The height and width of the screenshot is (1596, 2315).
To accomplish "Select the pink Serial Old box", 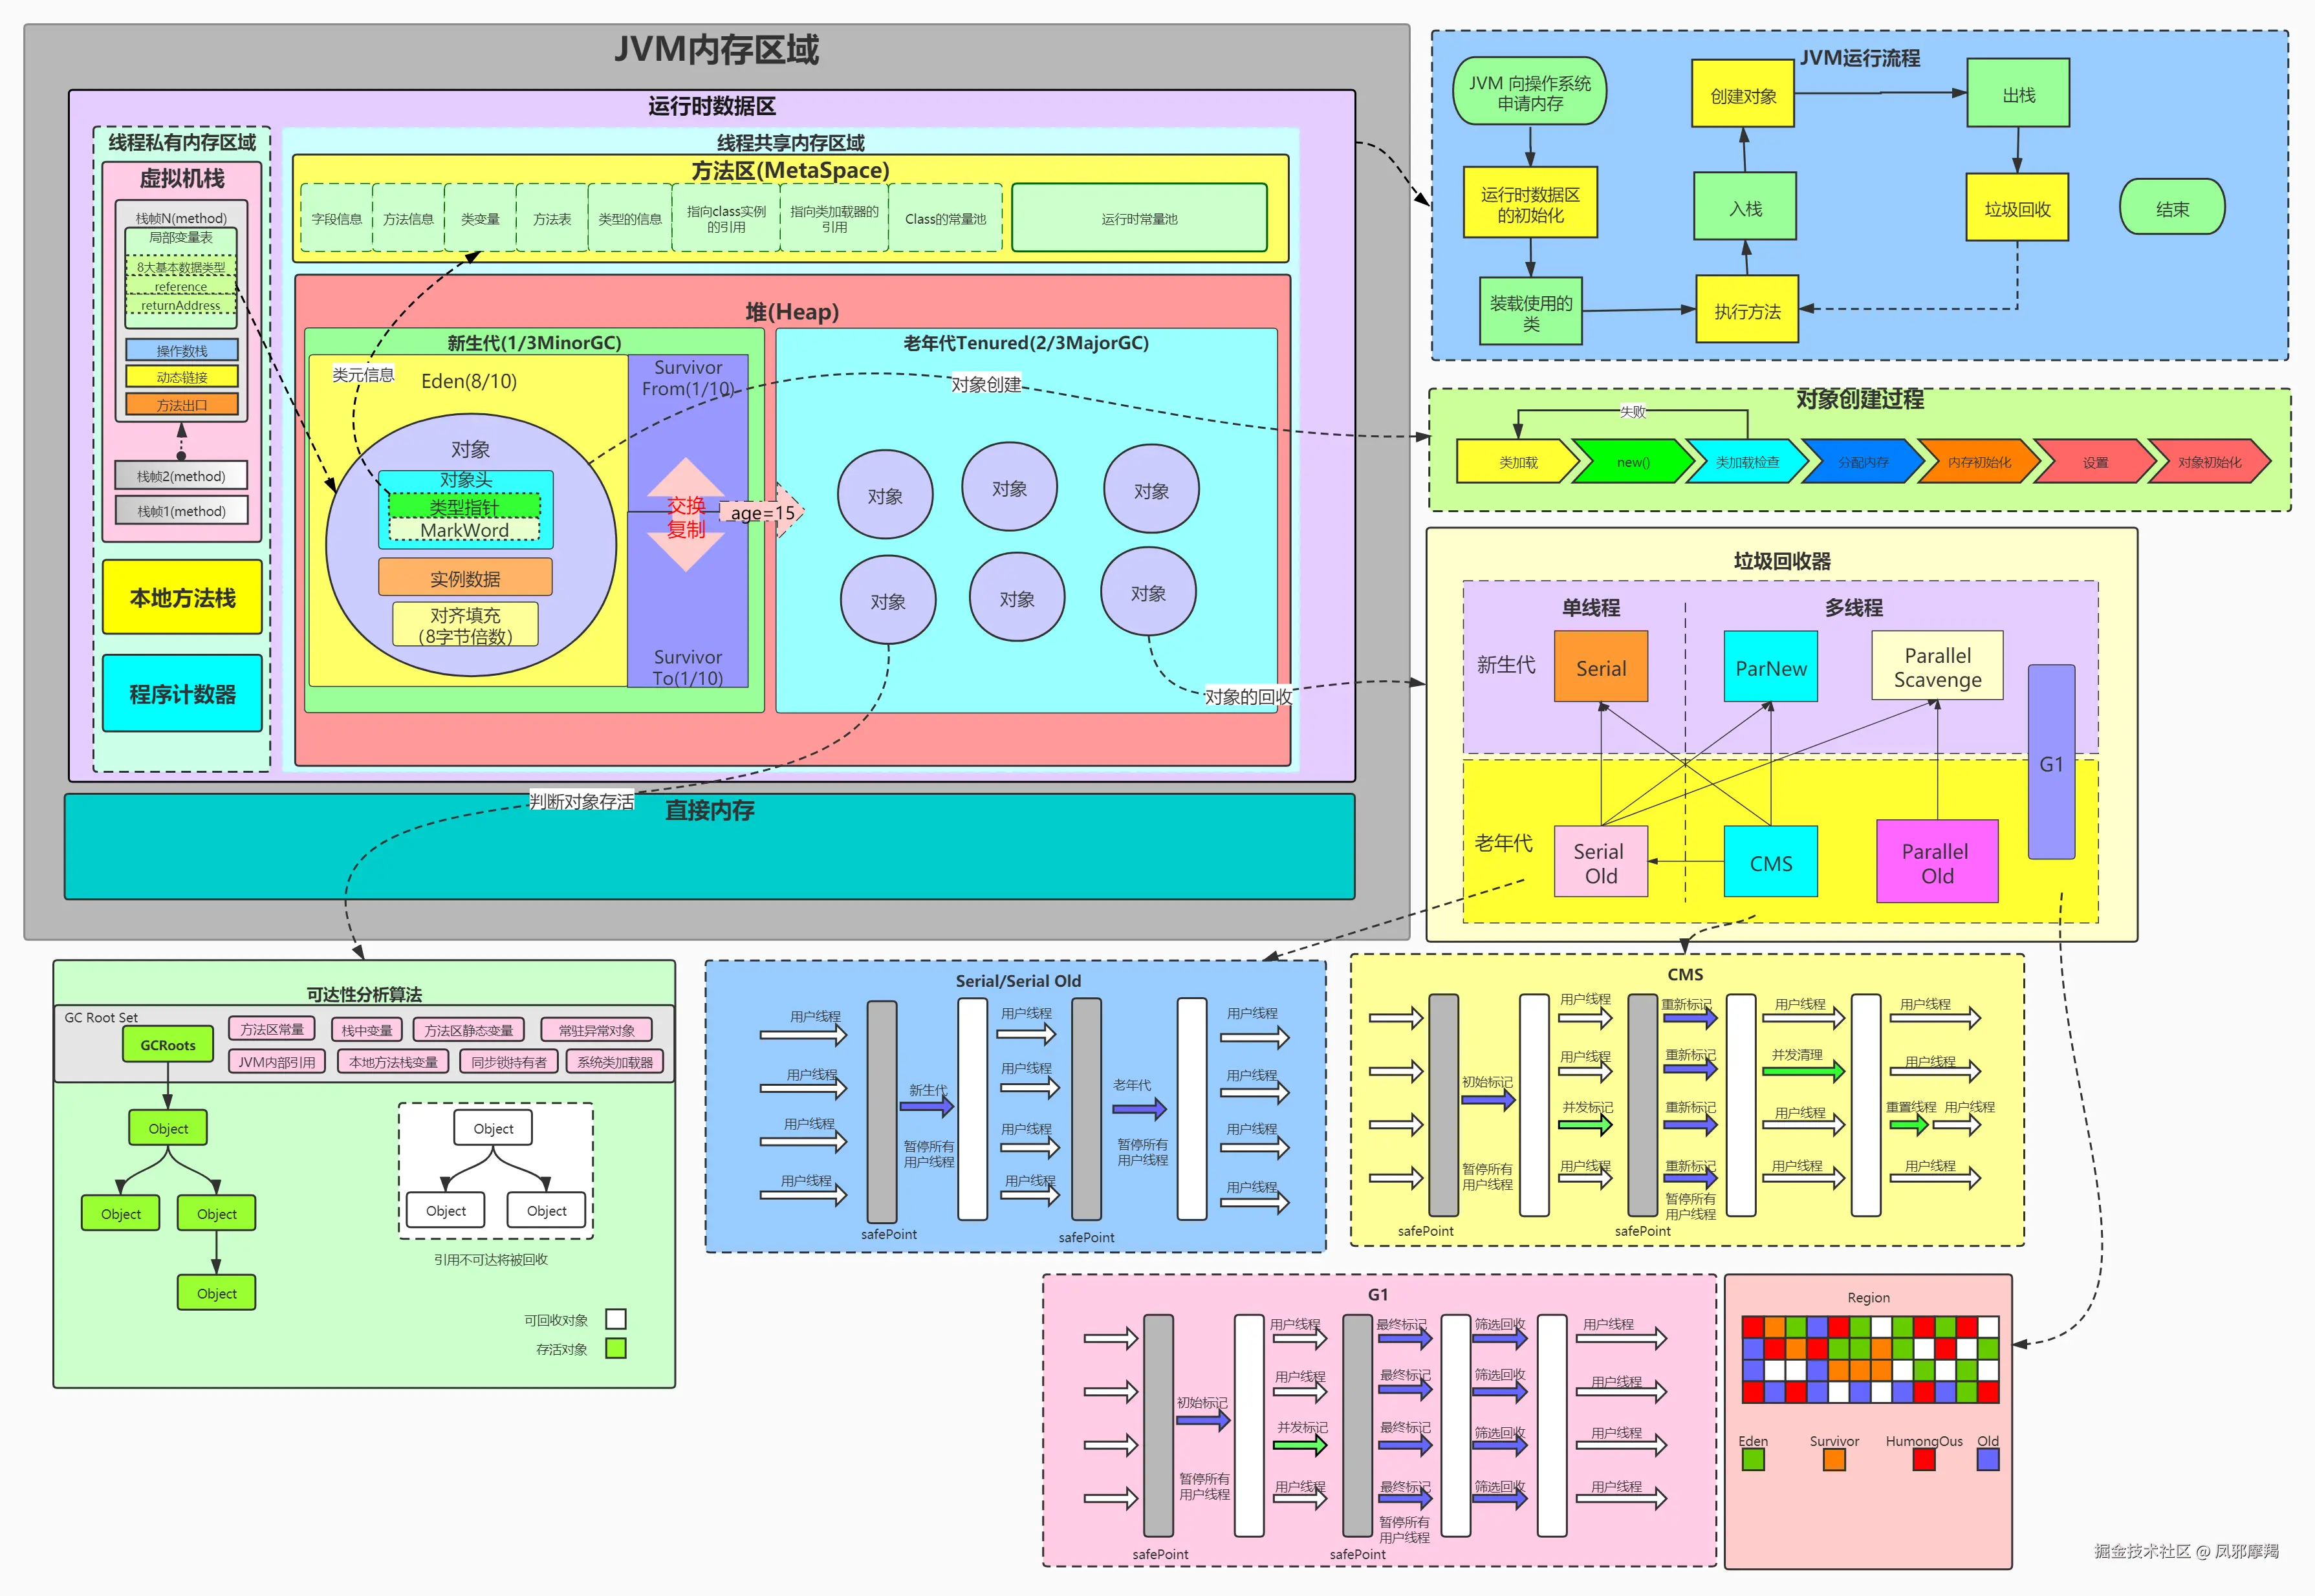I will click(x=1600, y=862).
